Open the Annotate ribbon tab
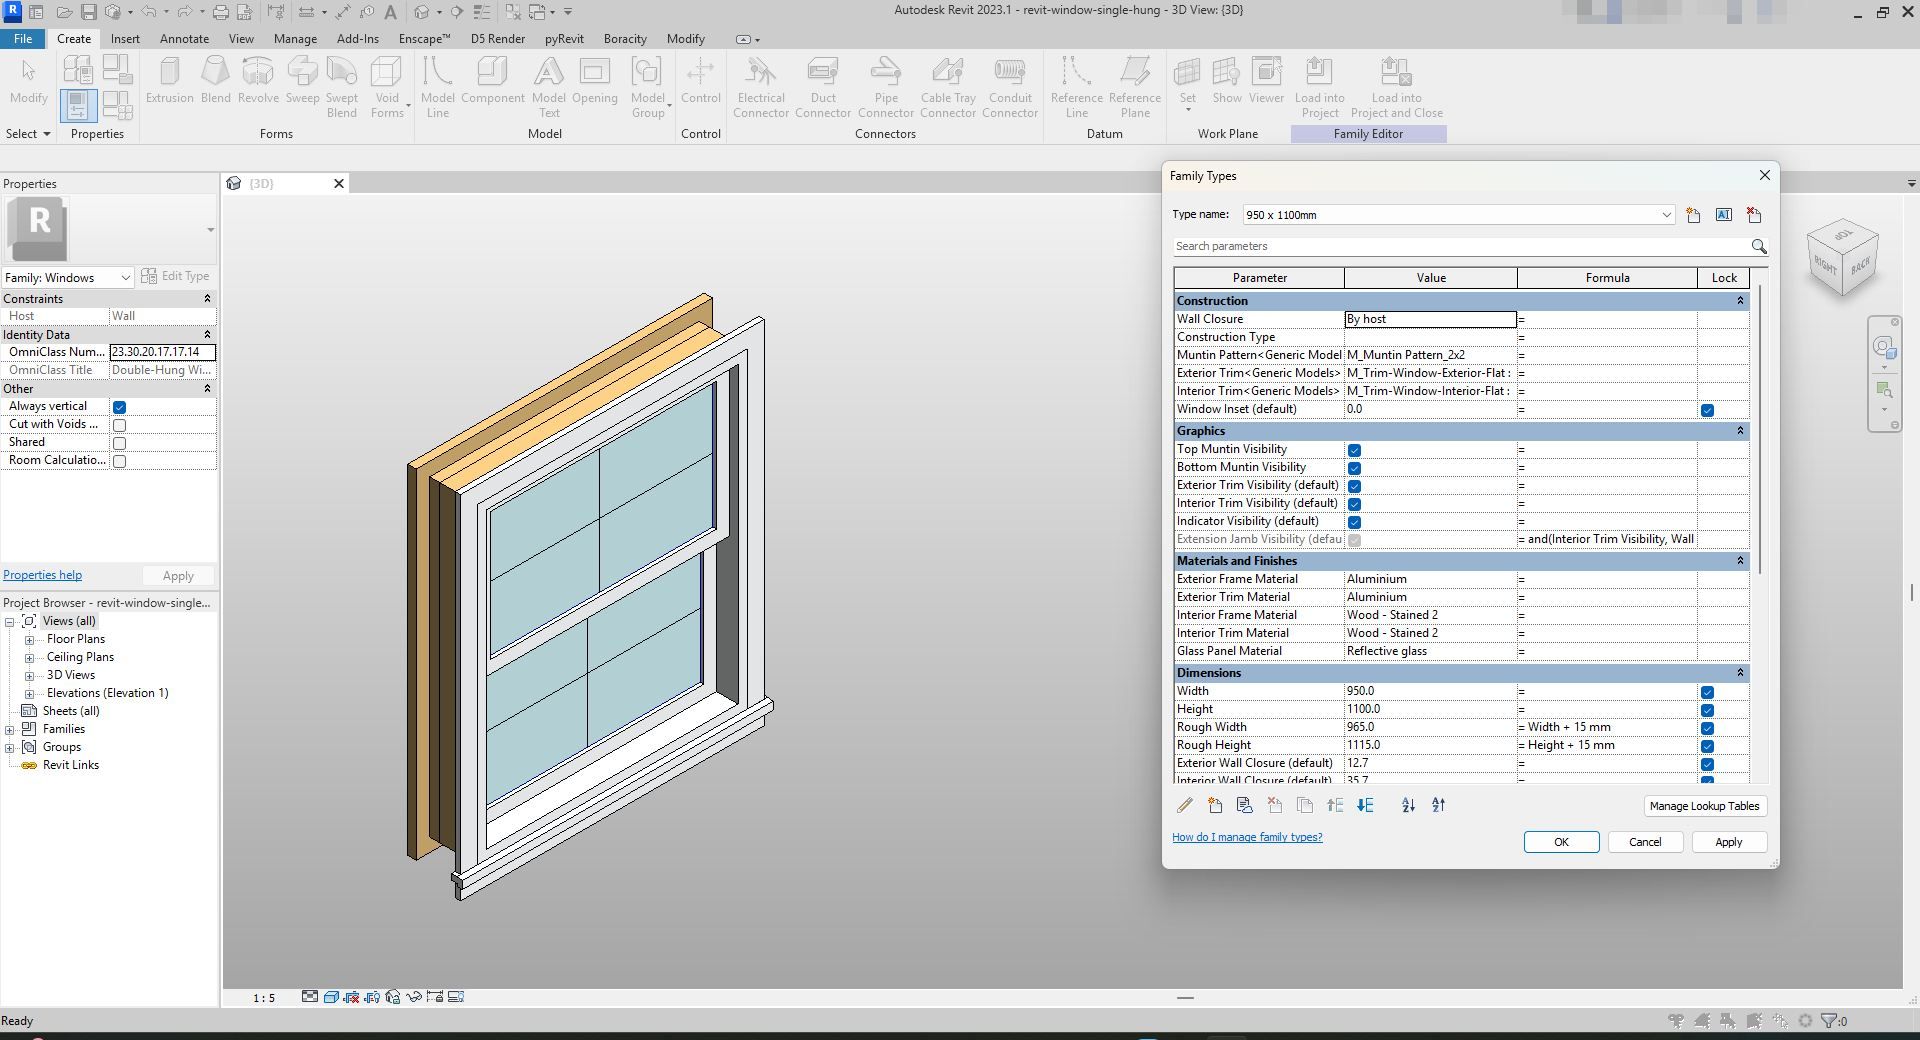1920x1040 pixels. click(185, 39)
